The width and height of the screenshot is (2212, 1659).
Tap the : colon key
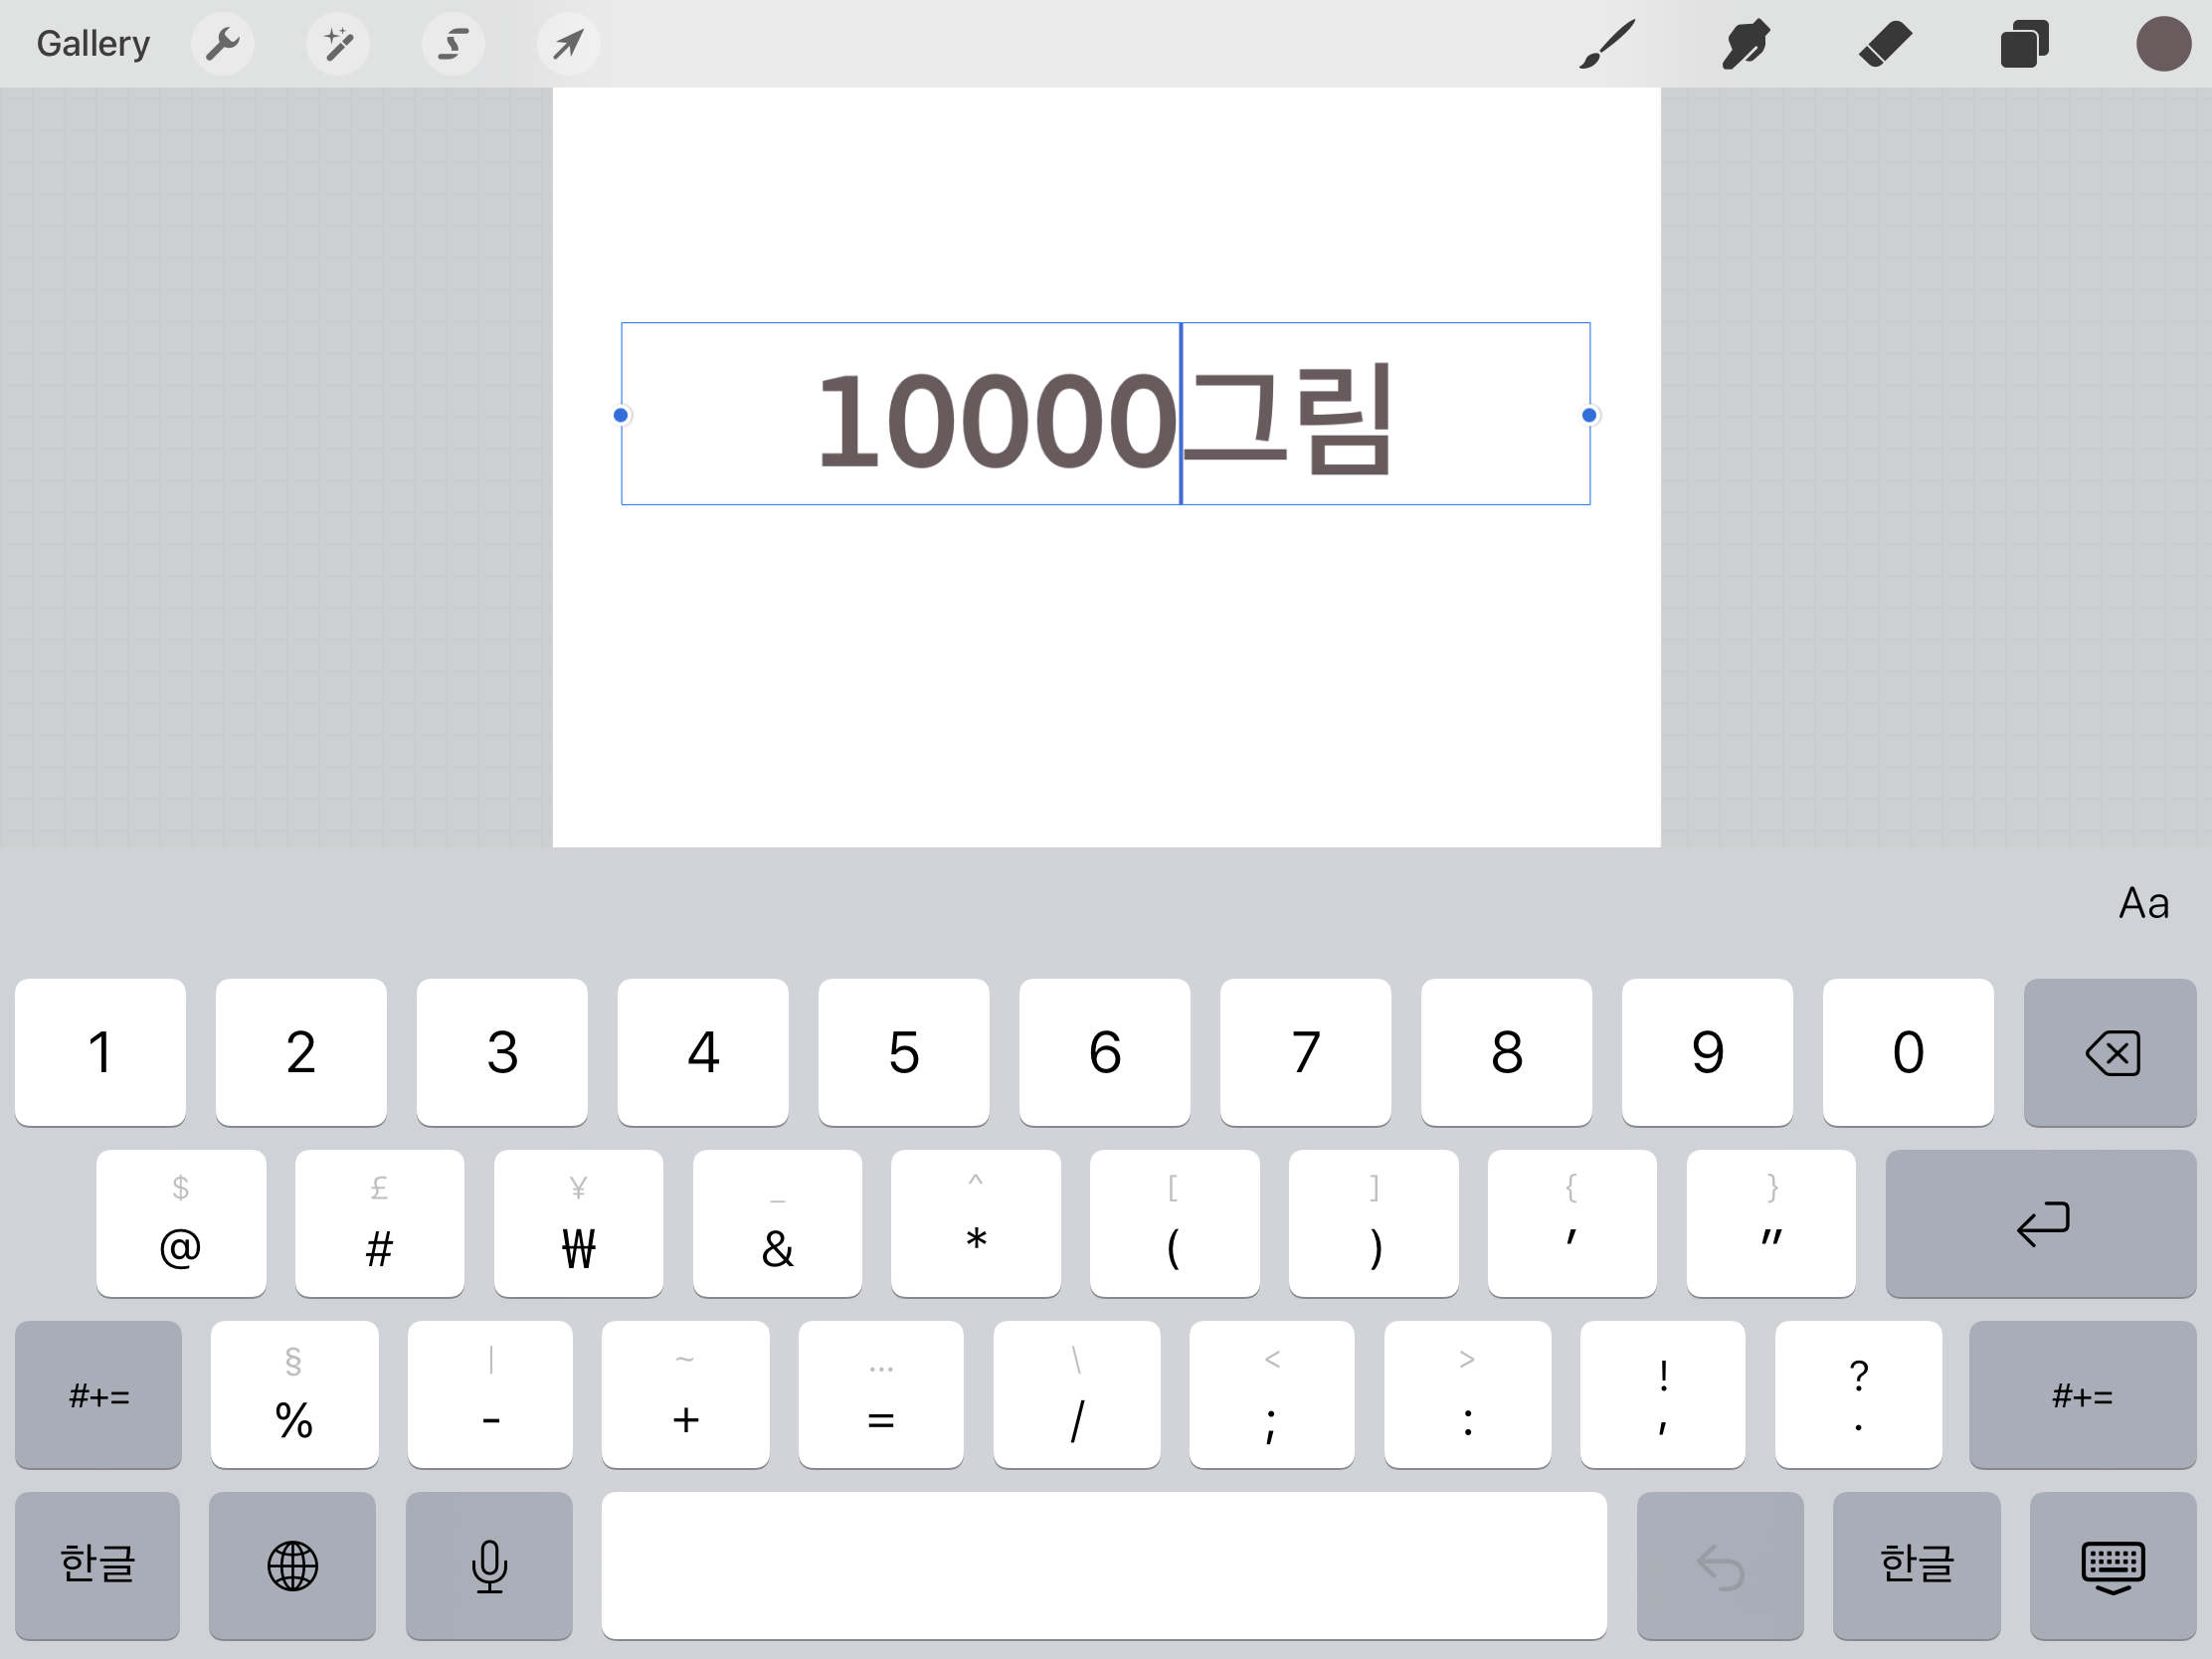pyautogui.click(x=1468, y=1395)
